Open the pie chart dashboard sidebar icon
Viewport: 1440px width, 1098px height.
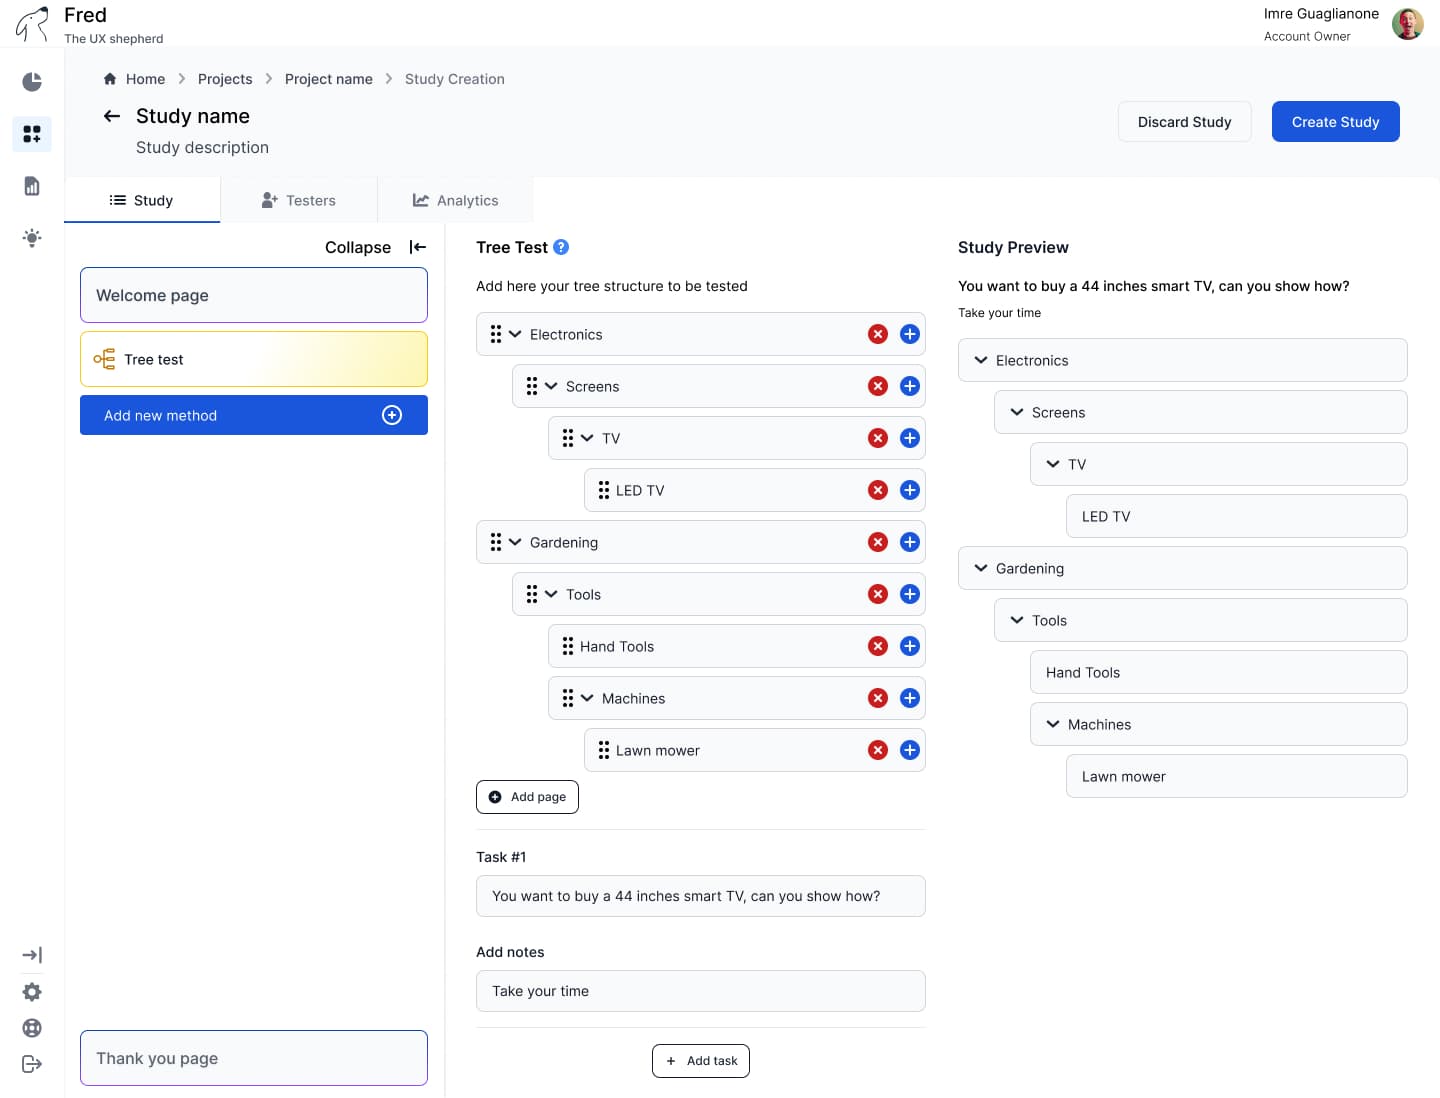tap(32, 82)
